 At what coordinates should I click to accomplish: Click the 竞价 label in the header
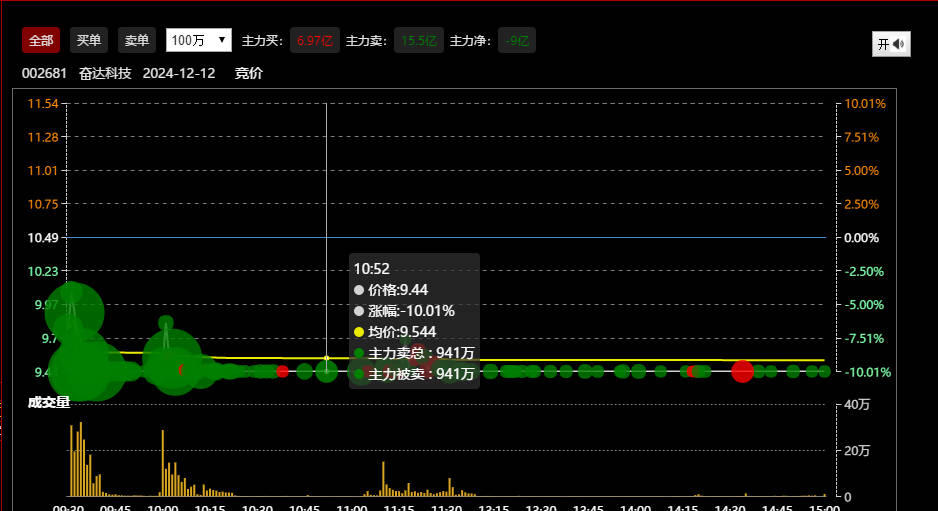(249, 73)
